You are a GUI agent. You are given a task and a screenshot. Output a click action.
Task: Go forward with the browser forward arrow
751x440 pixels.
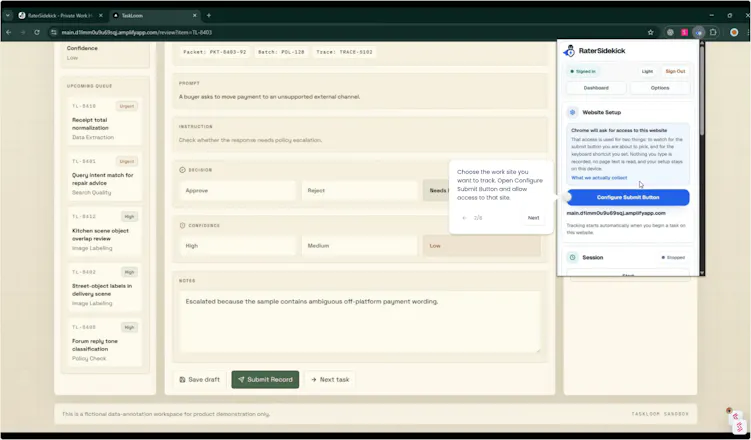[23, 33]
